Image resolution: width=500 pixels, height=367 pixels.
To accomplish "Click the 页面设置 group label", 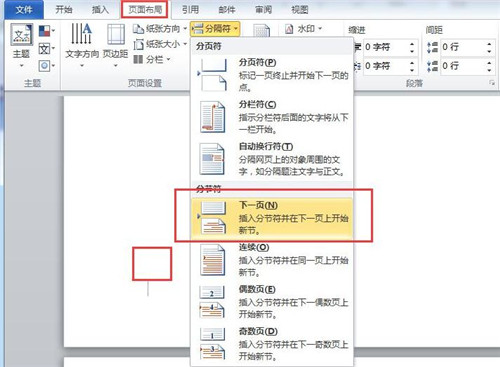I will (145, 83).
